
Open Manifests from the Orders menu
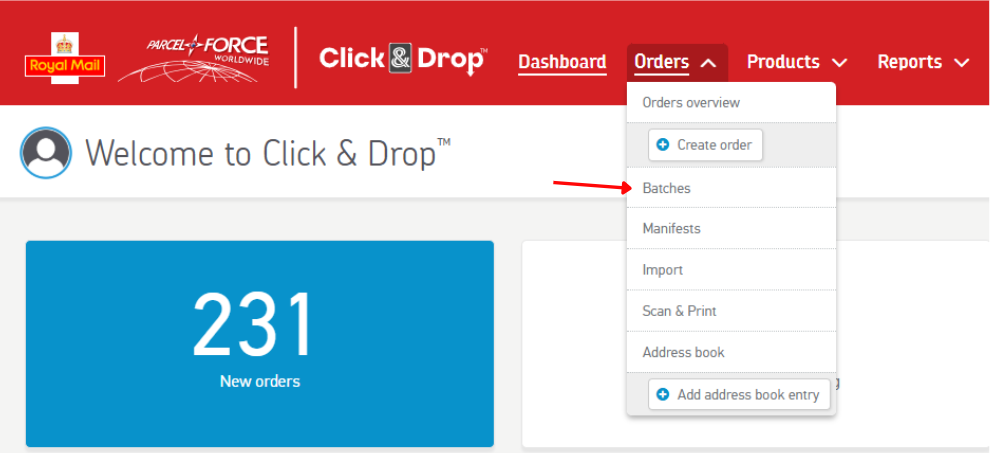point(731,228)
